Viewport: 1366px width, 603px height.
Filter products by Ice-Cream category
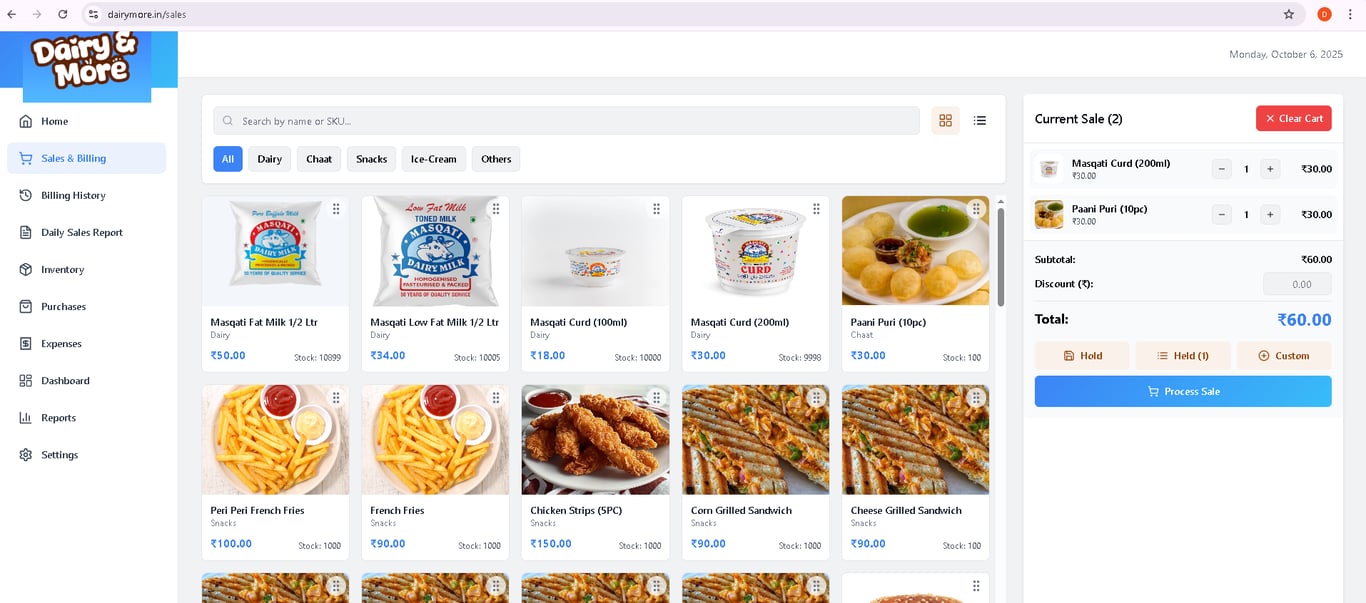click(433, 159)
